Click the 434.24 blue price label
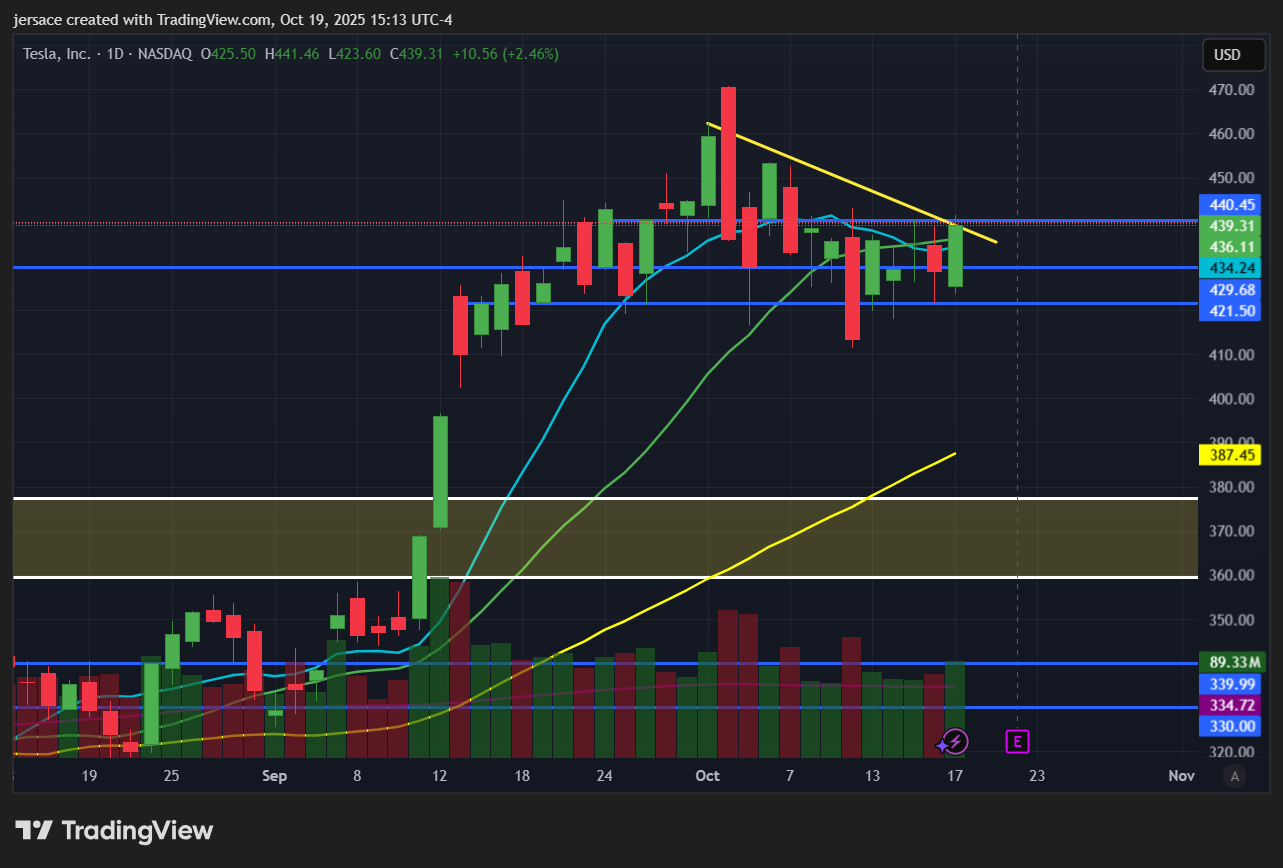The width and height of the screenshot is (1283, 868). 1232,268
